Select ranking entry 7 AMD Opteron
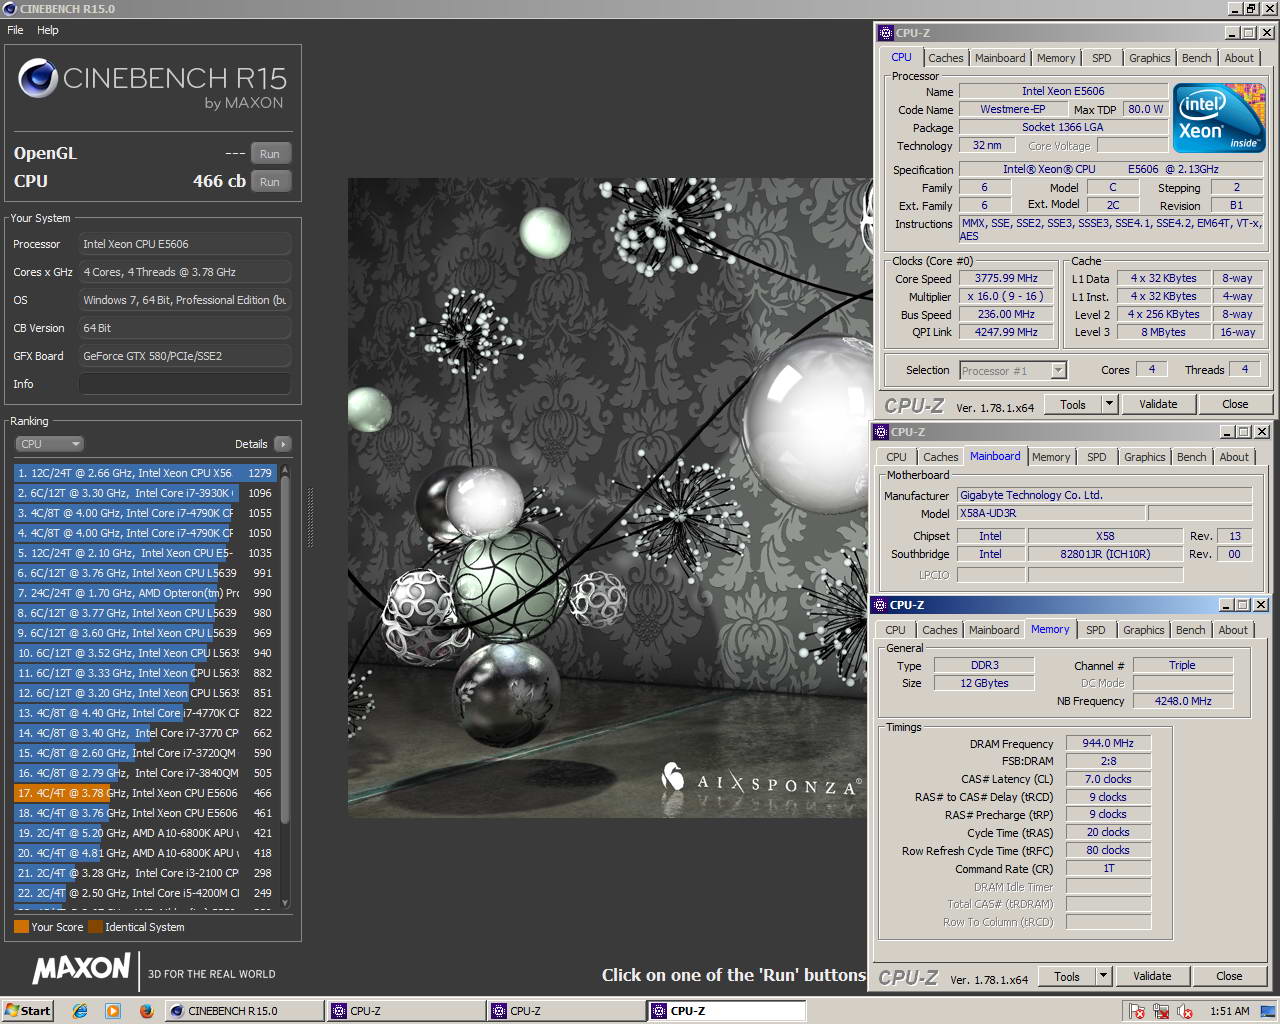The image size is (1280, 1024). click(x=145, y=593)
